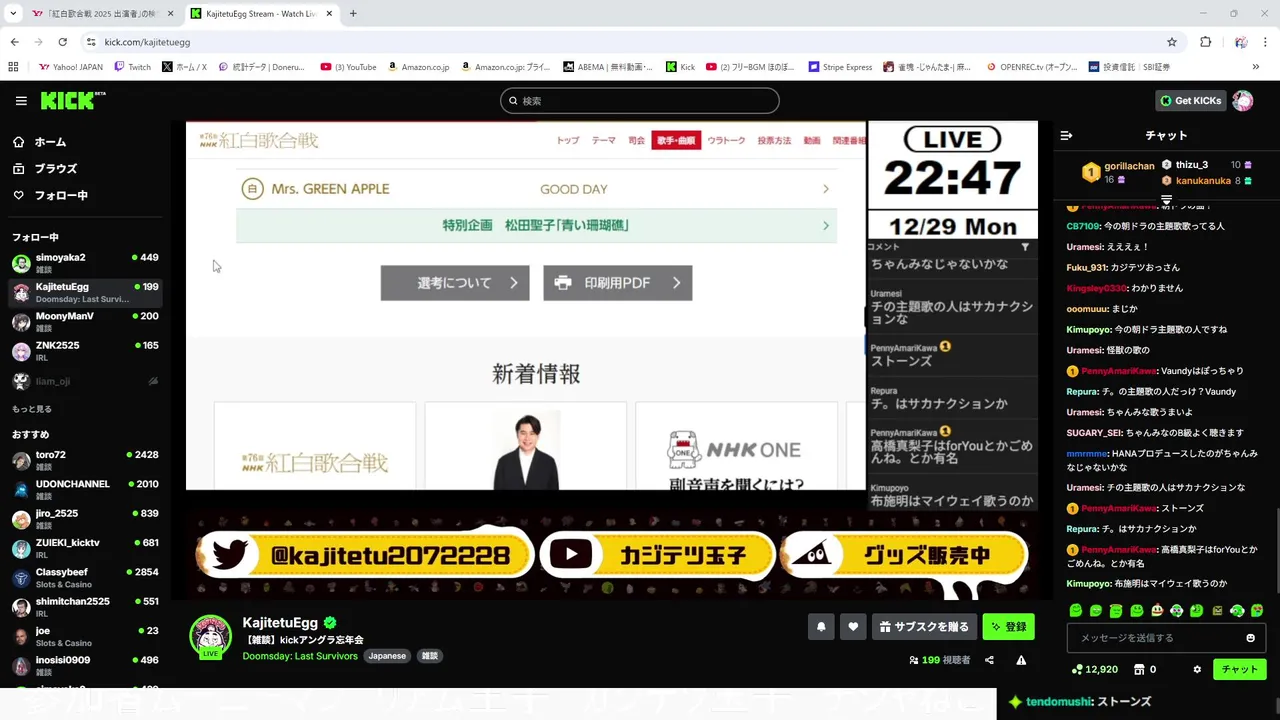This screenshot has height=720, width=1280.
Task: Open the browser extensions puzzle icon
Action: click(1205, 42)
